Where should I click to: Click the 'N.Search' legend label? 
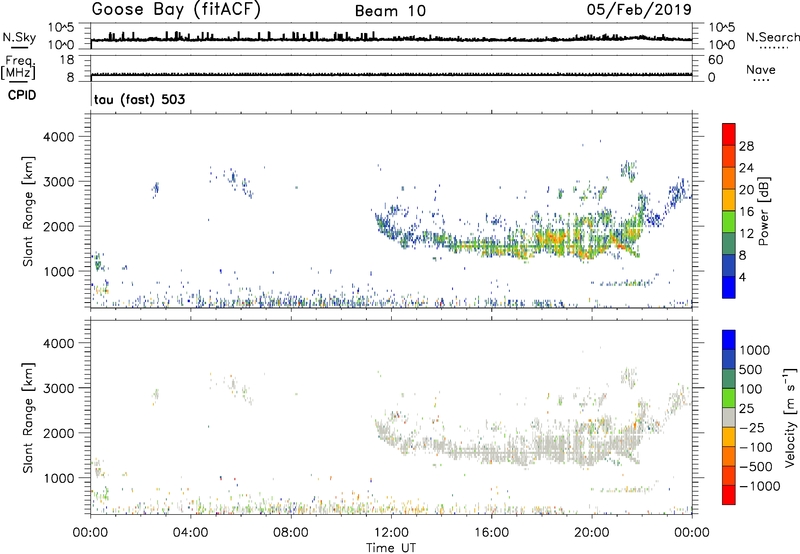coord(773,37)
